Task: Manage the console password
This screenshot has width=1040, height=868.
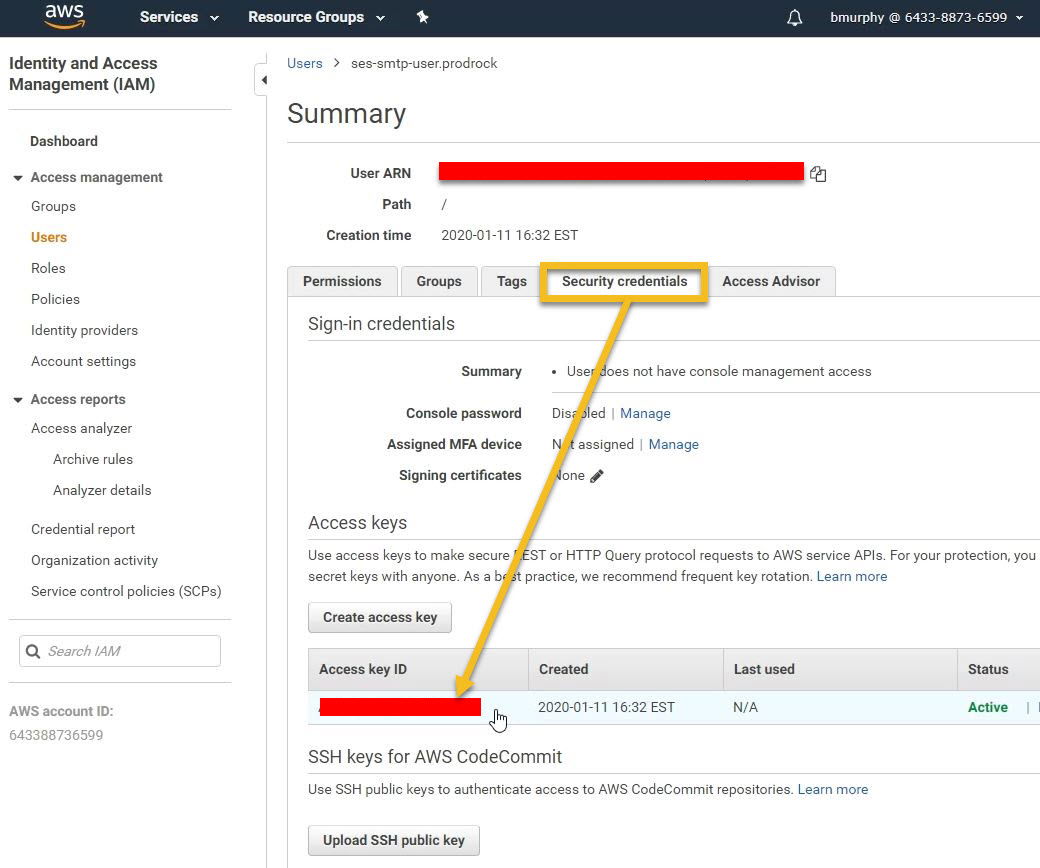Action: pos(645,414)
